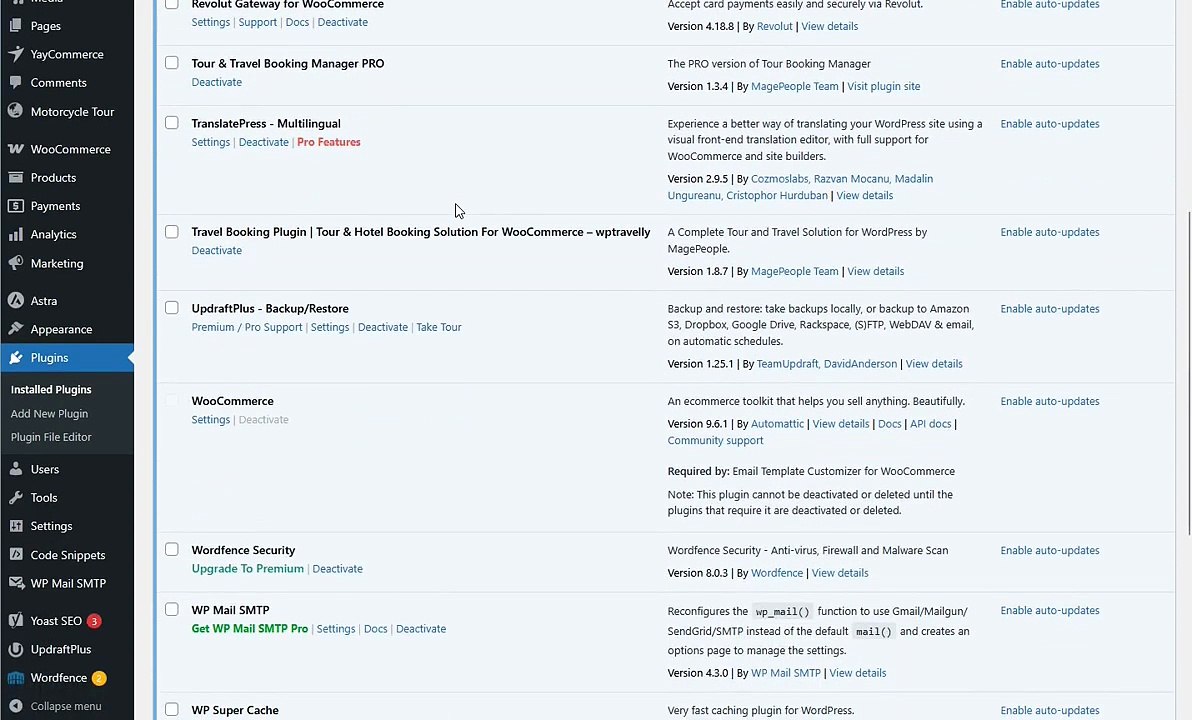Visit plugin site for Tour Booking Manager PRO
Viewport: 1192px width, 720px height.
coord(883,86)
